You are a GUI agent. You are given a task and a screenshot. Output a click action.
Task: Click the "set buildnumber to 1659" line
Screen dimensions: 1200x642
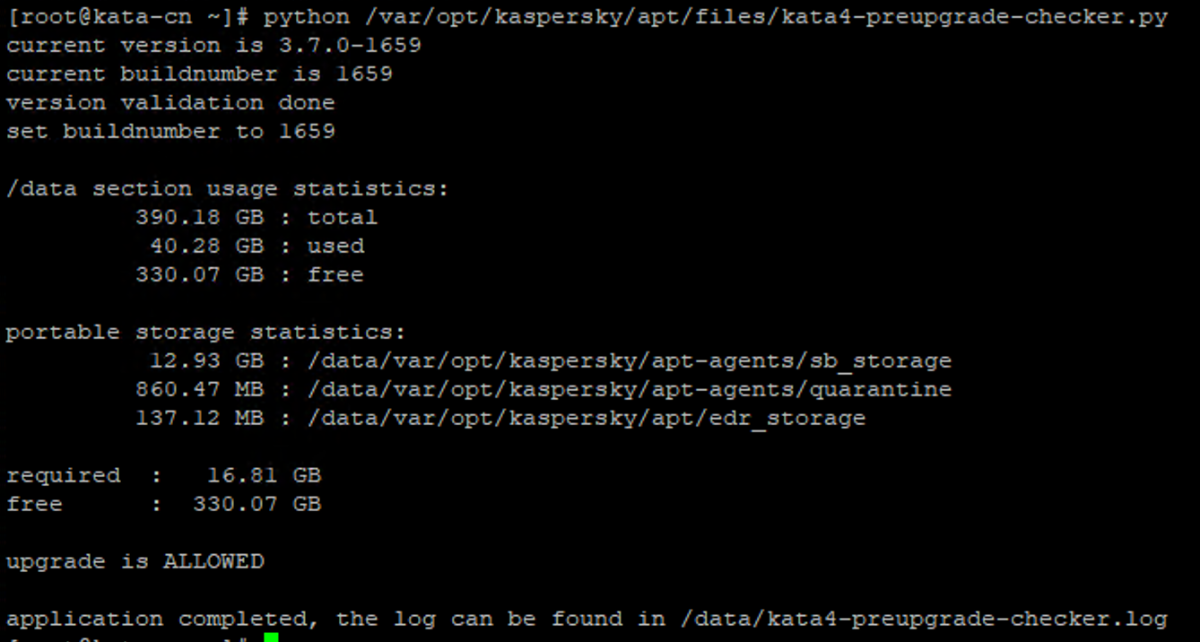coord(170,131)
